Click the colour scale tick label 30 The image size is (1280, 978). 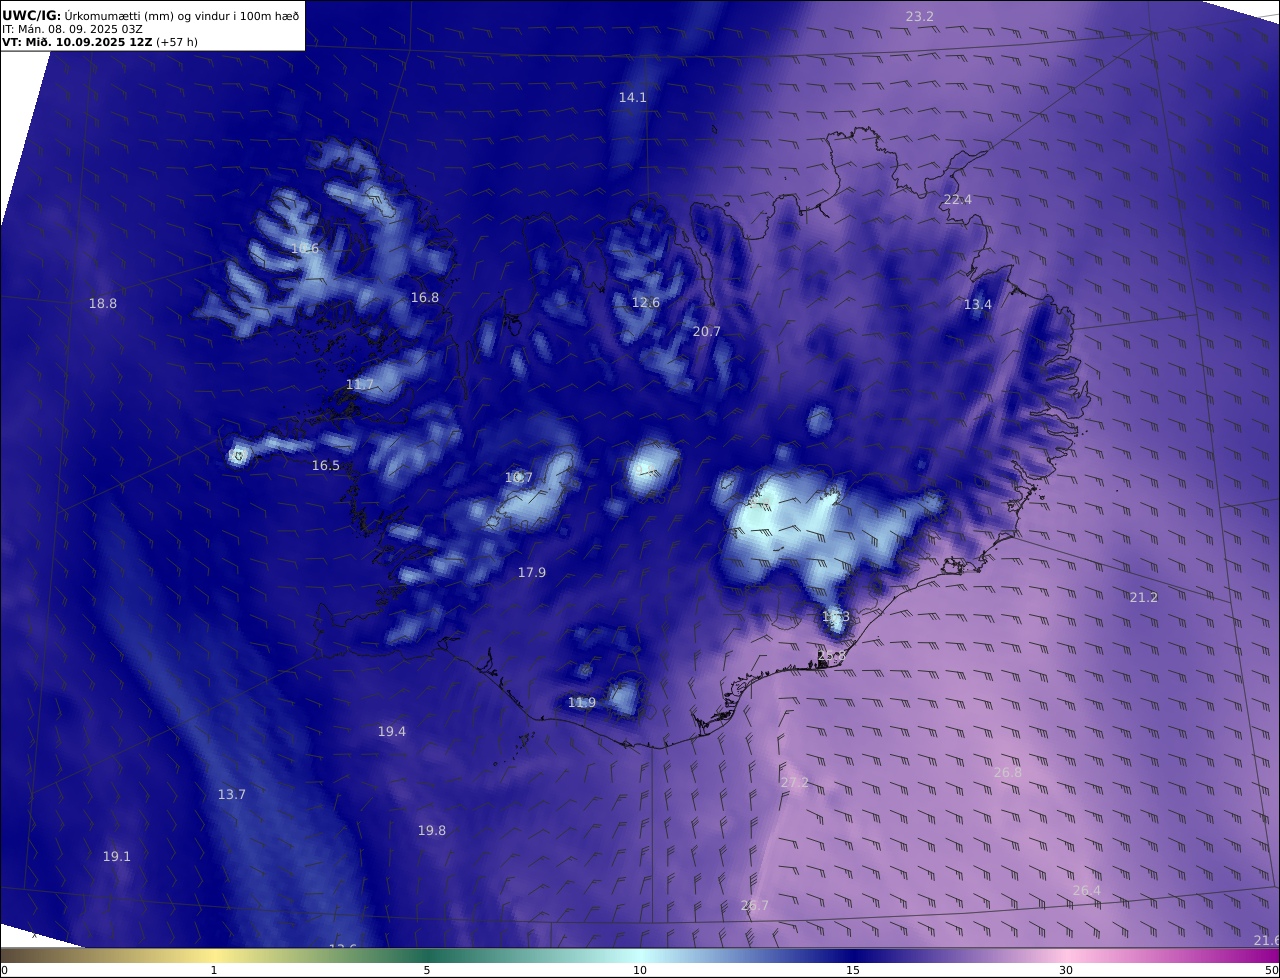(x=1066, y=970)
